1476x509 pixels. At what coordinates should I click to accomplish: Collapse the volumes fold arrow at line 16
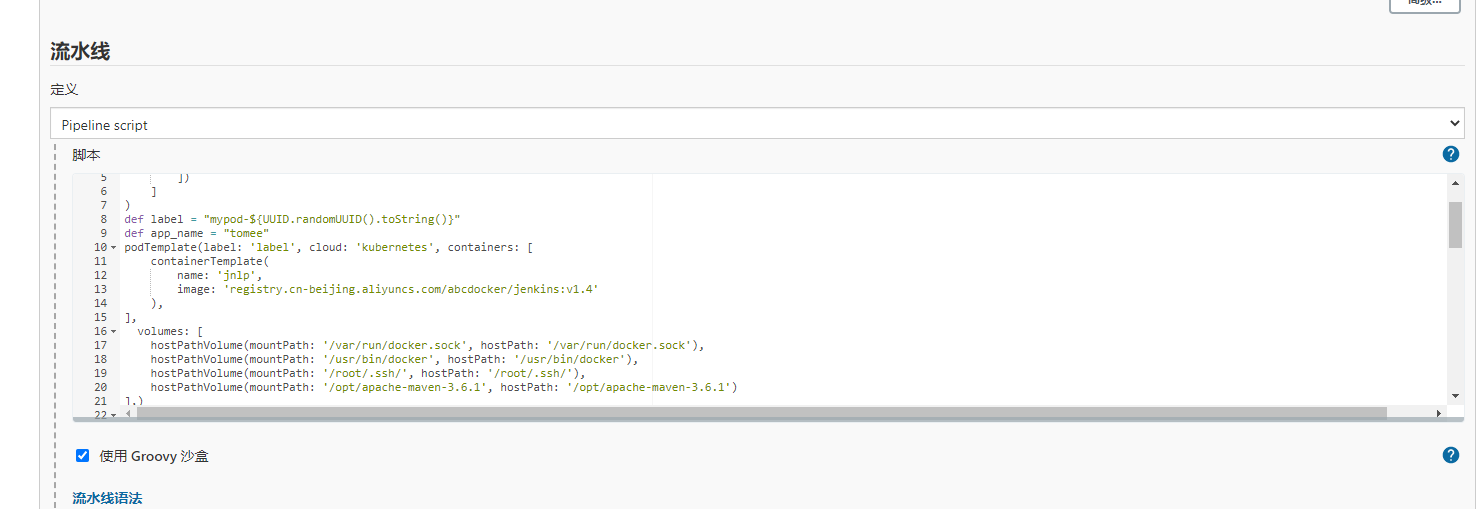[x=113, y=331]
